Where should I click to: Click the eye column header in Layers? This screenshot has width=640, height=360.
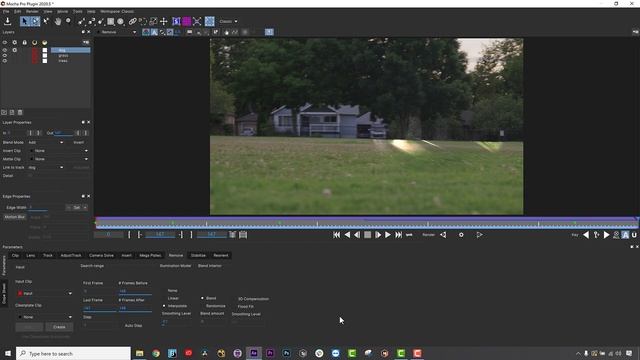point(4,42)
